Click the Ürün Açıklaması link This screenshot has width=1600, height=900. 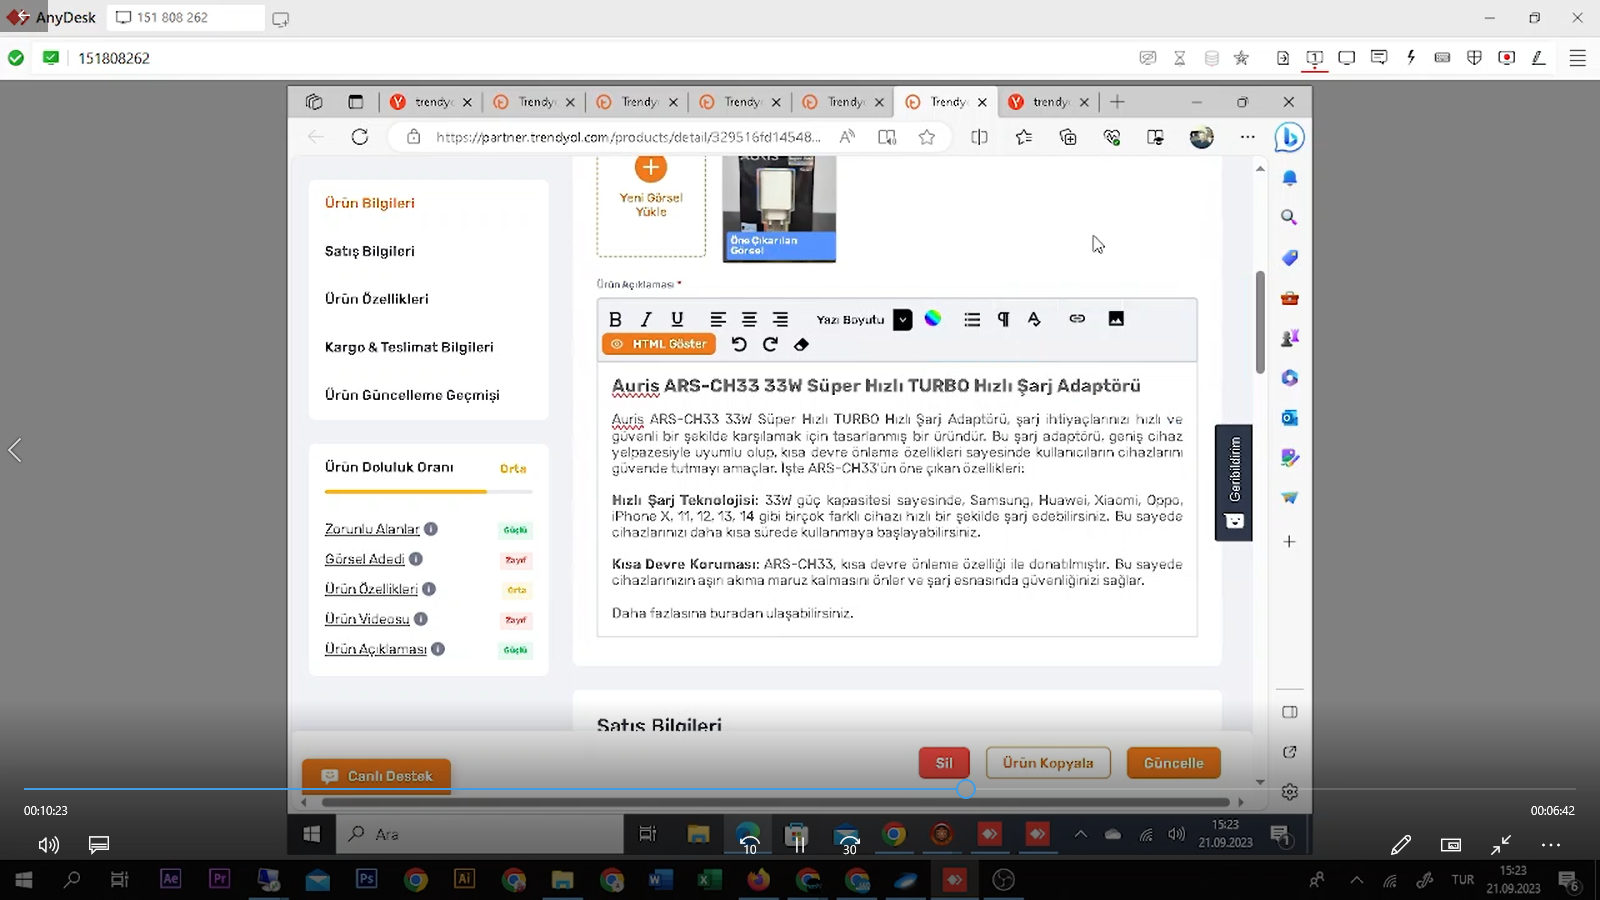click(376, 649)
